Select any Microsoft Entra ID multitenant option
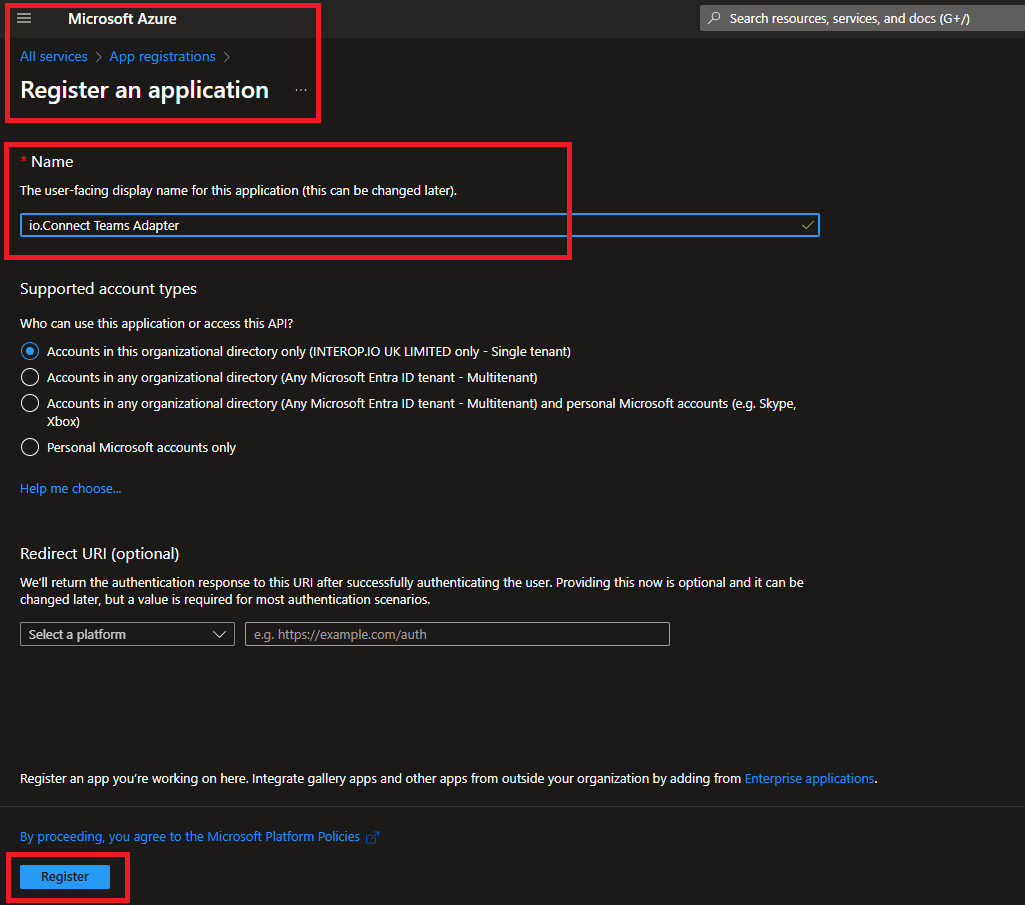This screenshot has height=905, width=1025. pyautogui.click(x=30, y=378)
